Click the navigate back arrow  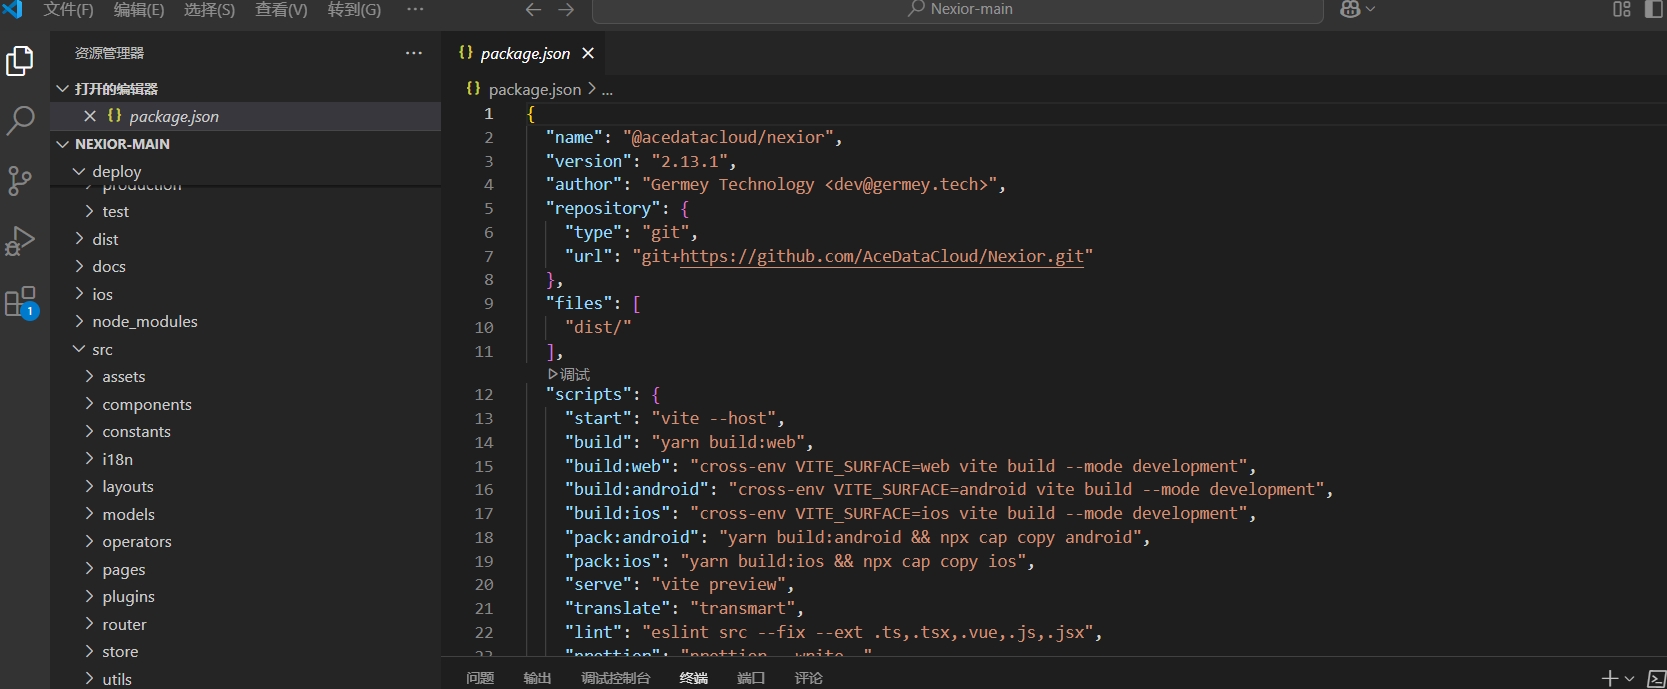coord(533,9)
